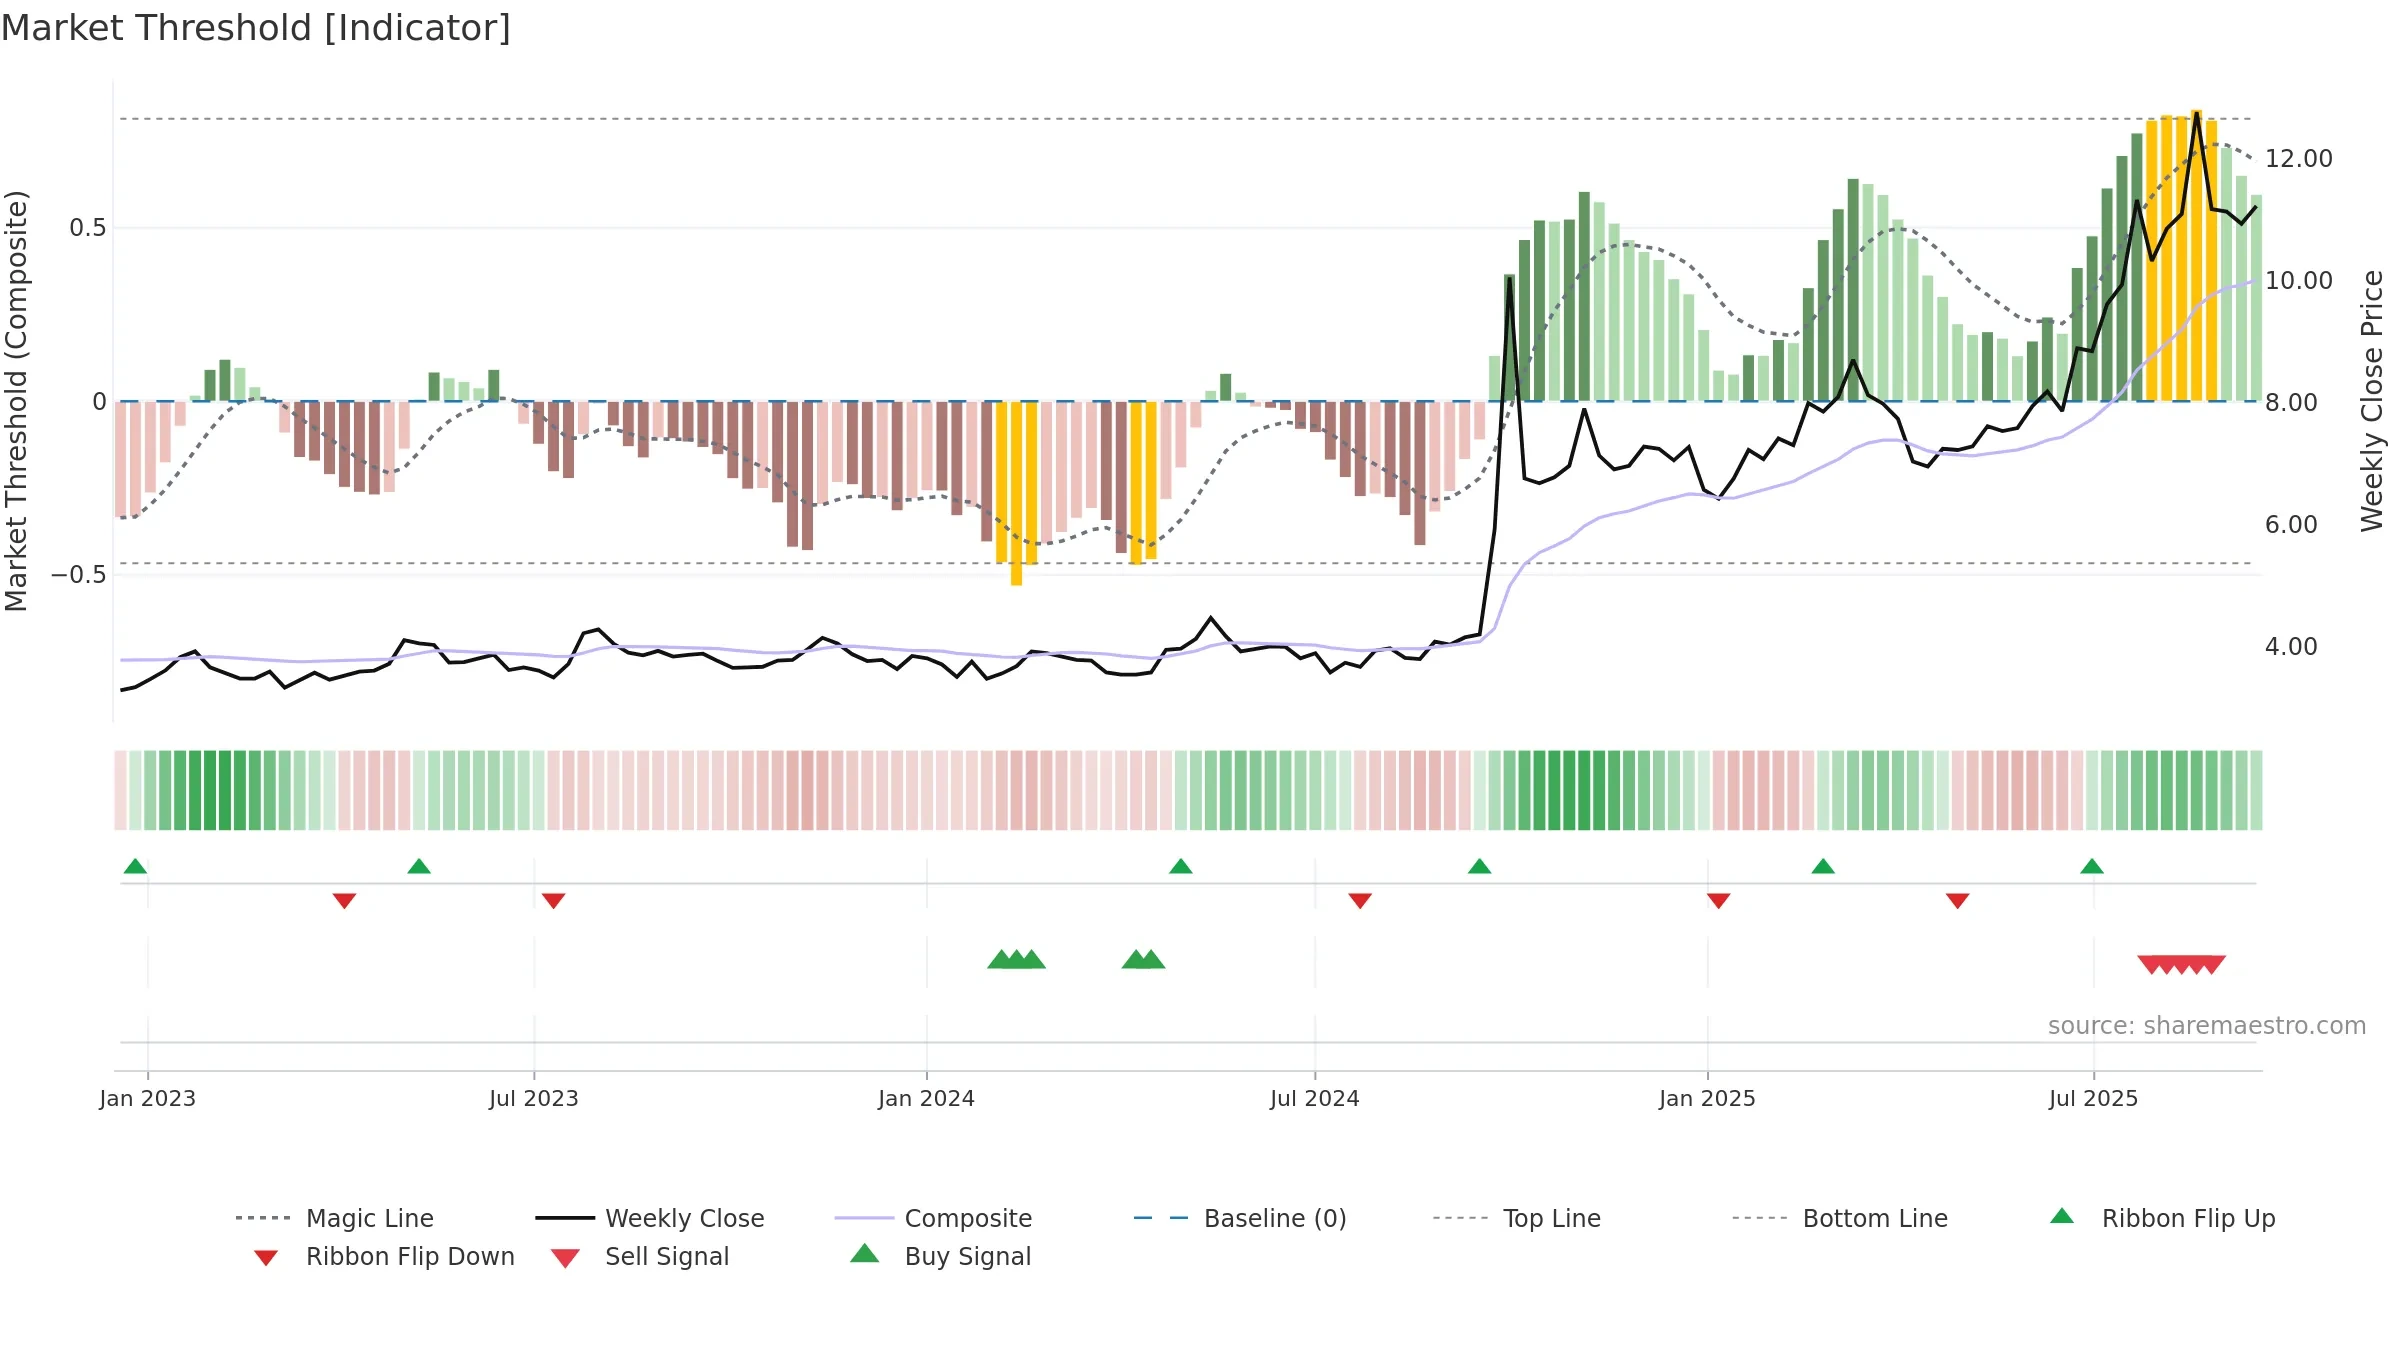Screen dimensions: 2400x1350
Task: Click the ribbon flip down marker near May 2025
Action: tap(1957, 901)
